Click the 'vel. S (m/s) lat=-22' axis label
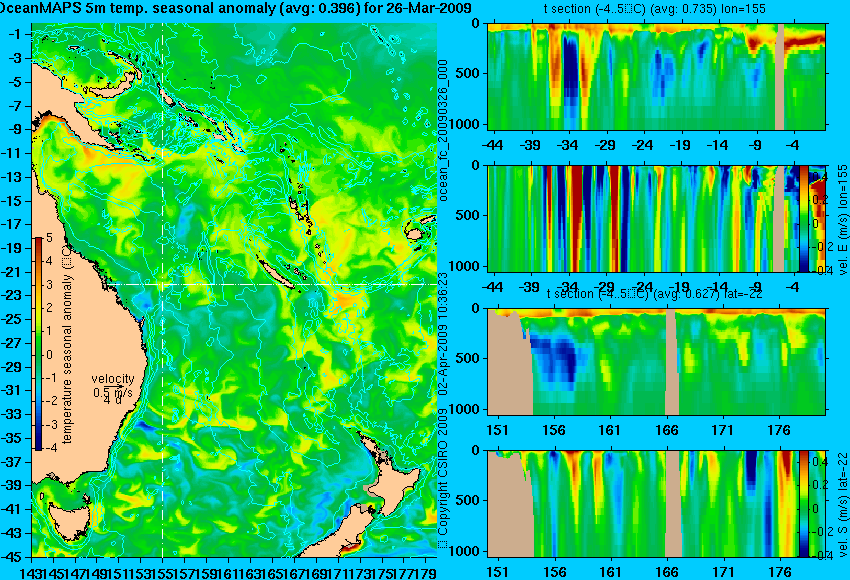850x580 pixels. pyautogui.click(x=843, y=504)
